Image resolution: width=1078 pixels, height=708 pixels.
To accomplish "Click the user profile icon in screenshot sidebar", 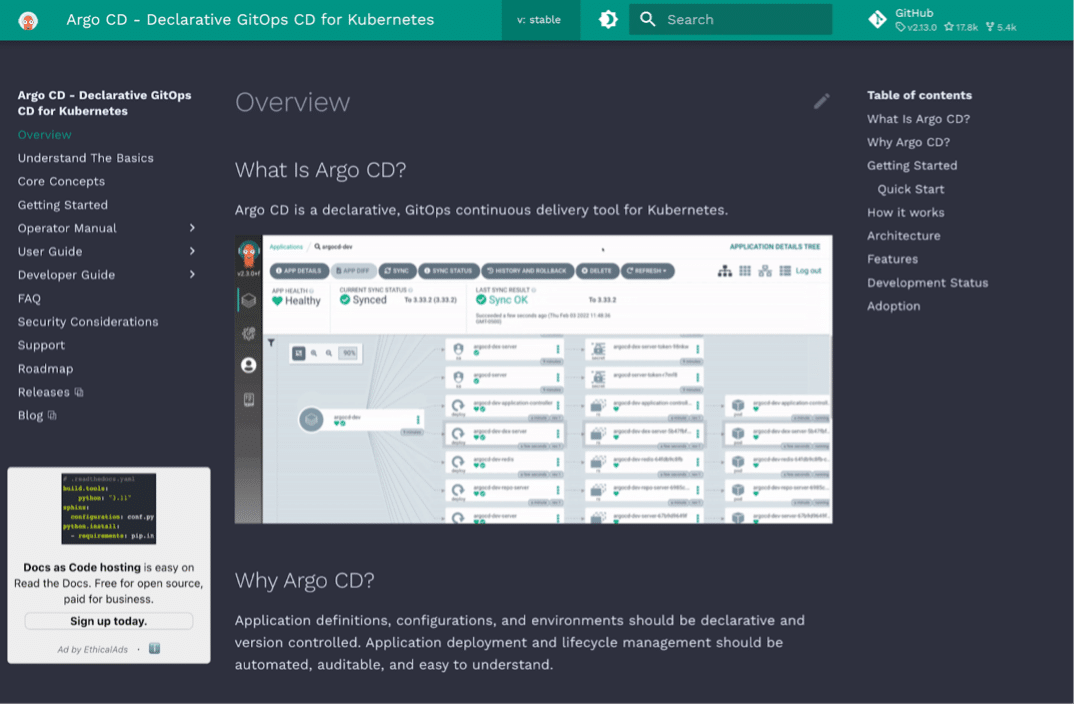I will pos(250,366).
